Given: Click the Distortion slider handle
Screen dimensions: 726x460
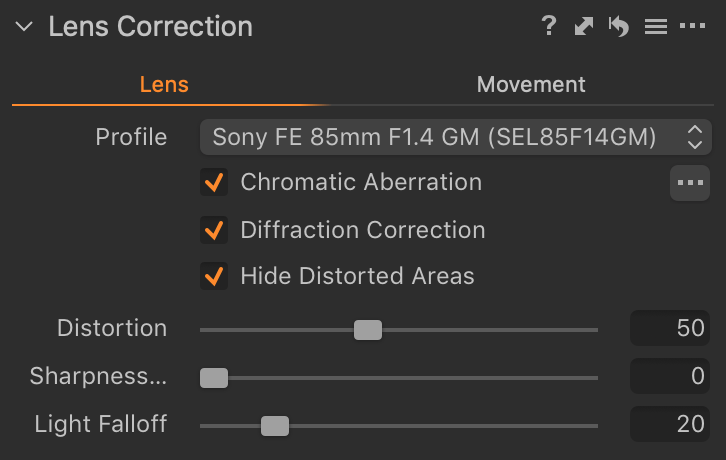Looking at the screenshot, I should coord(368,330).
